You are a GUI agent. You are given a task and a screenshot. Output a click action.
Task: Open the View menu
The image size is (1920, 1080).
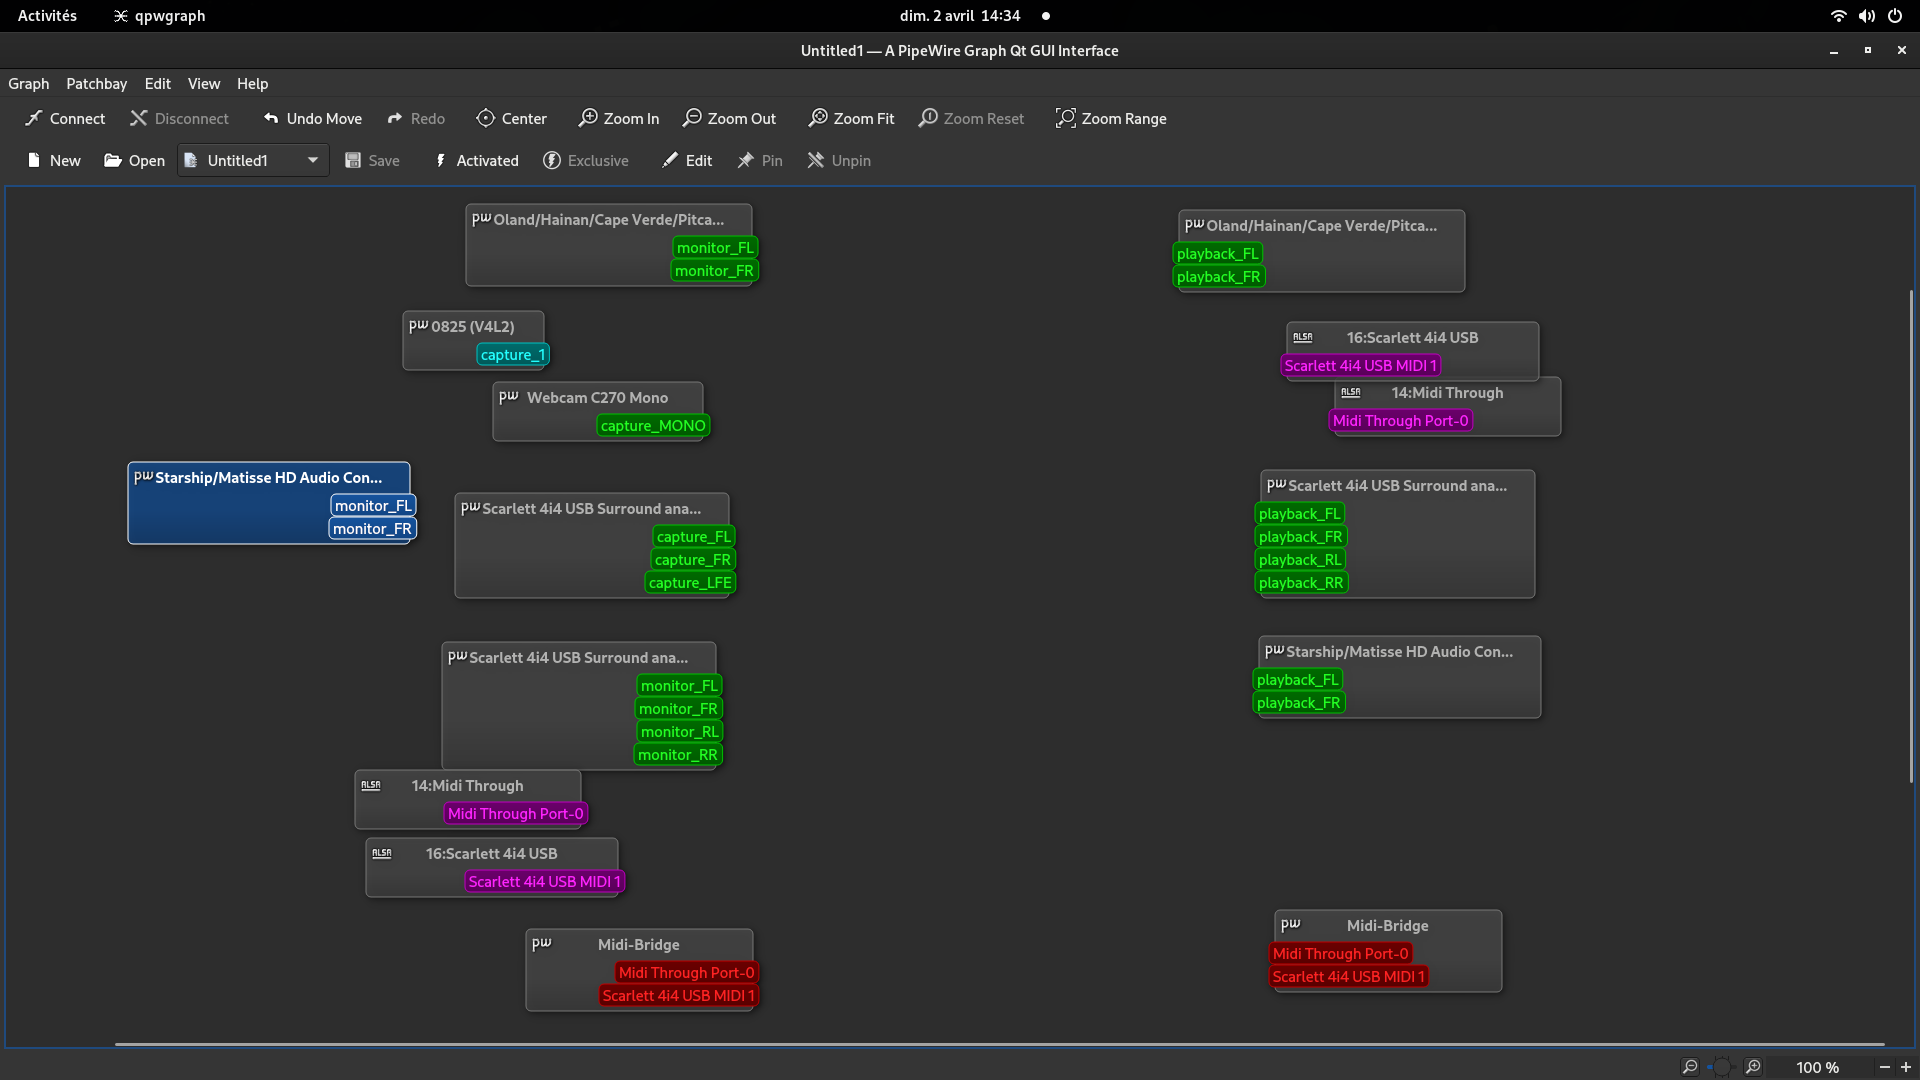point(203,84)
